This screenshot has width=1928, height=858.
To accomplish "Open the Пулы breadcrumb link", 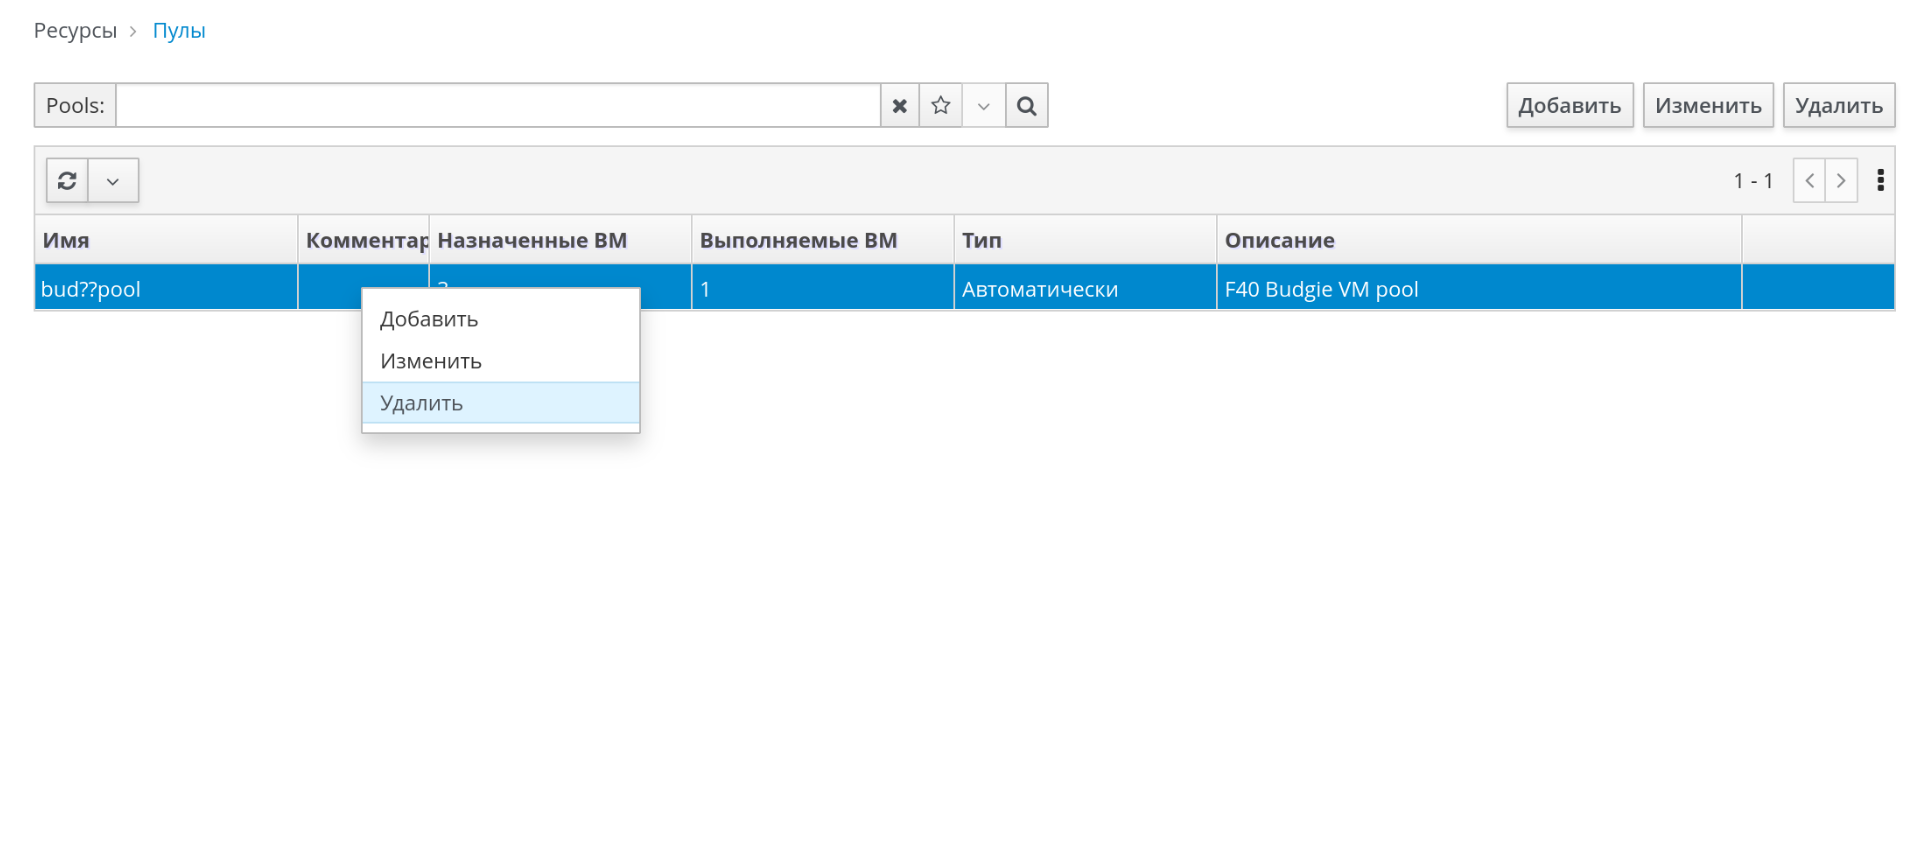I will (x=179, y=31).
